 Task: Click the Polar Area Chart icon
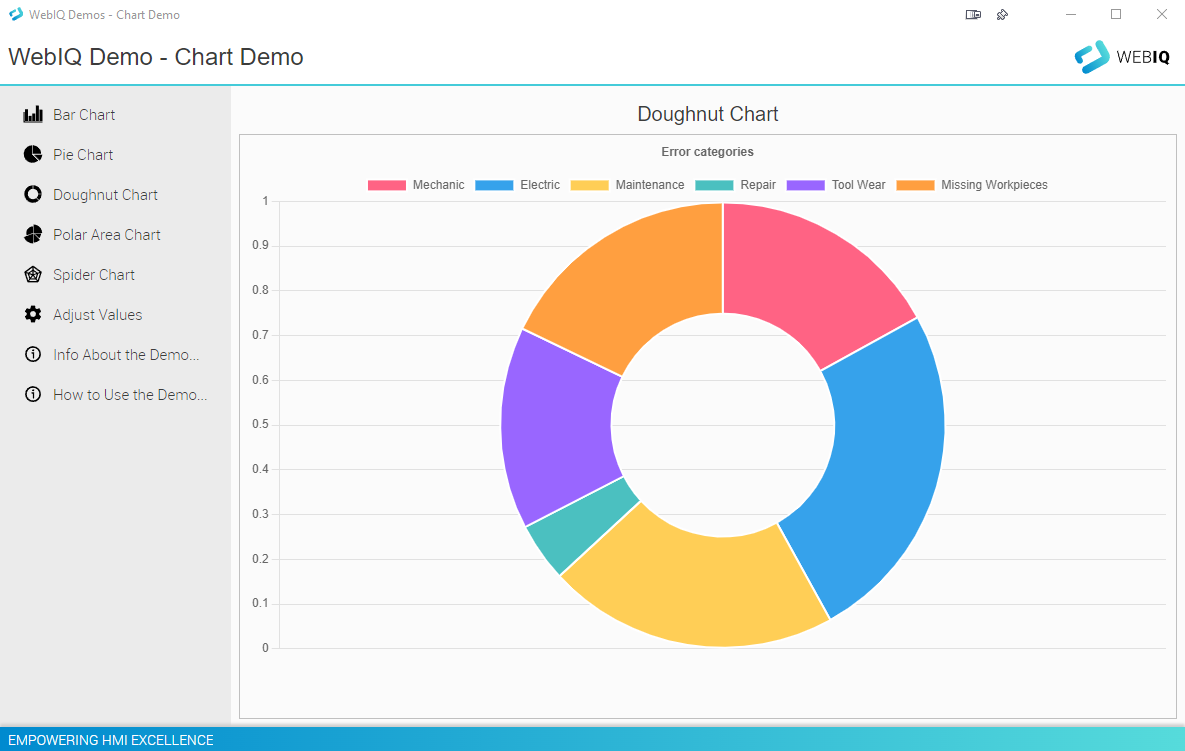tap(32, 235)
